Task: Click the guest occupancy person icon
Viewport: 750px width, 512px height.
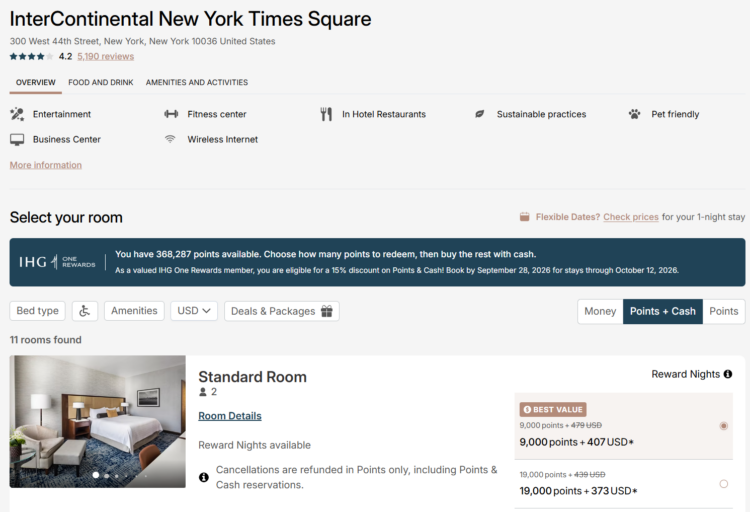Action: (x=203, y=392)
